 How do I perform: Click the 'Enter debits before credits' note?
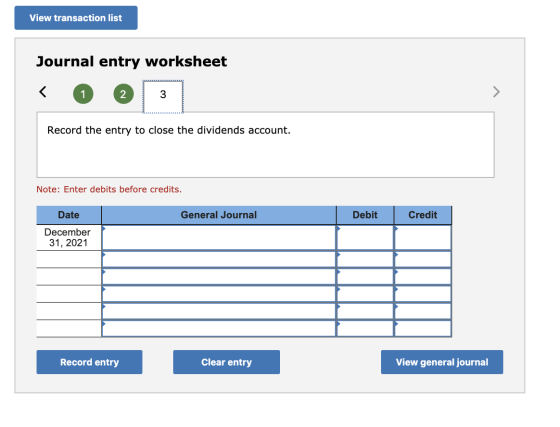coord(109,189)
